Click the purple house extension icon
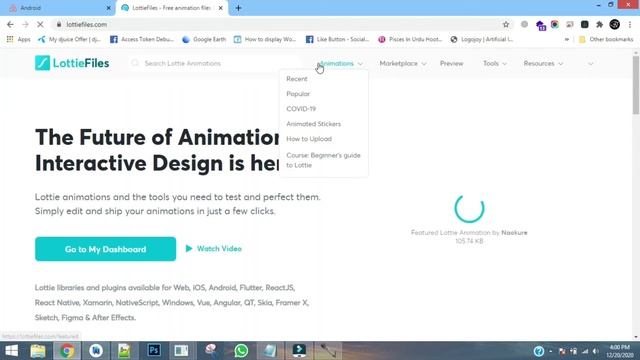The width and height of the screenshot is (640, 360). 540,25
